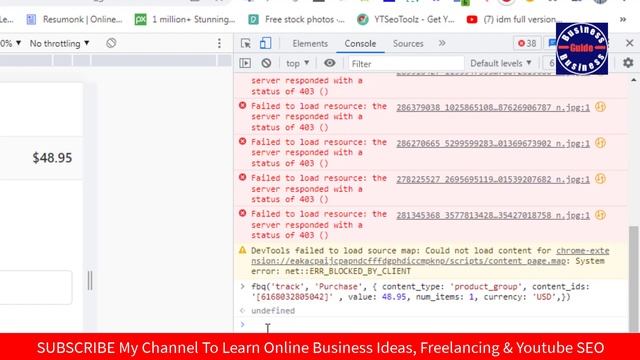
Task: Clear the console icon
Action: (x=266, y=63)
